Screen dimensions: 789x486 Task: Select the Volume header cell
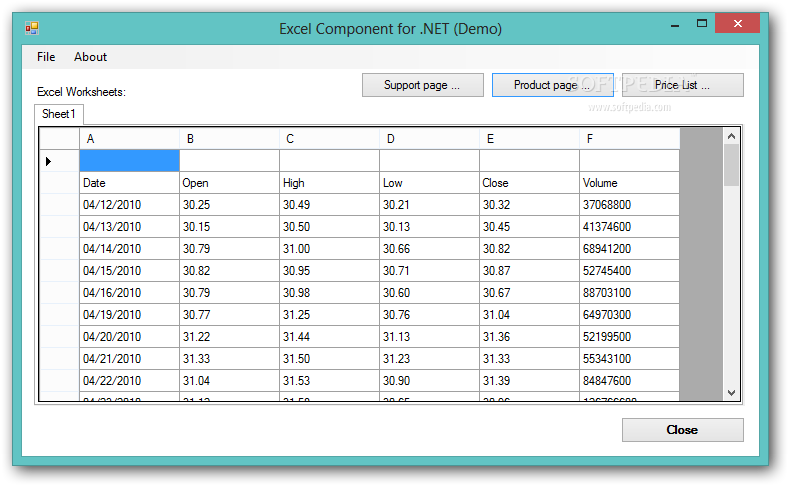[x=629, y=183]
